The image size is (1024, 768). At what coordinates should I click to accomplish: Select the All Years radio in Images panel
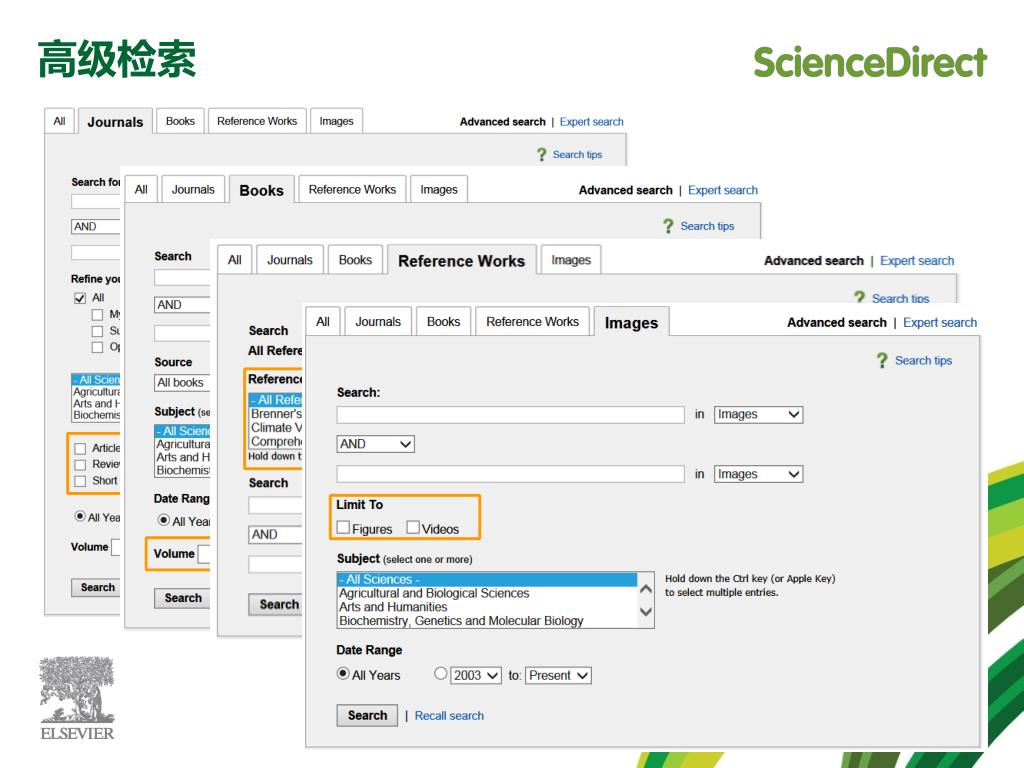(x=343, y=673)
